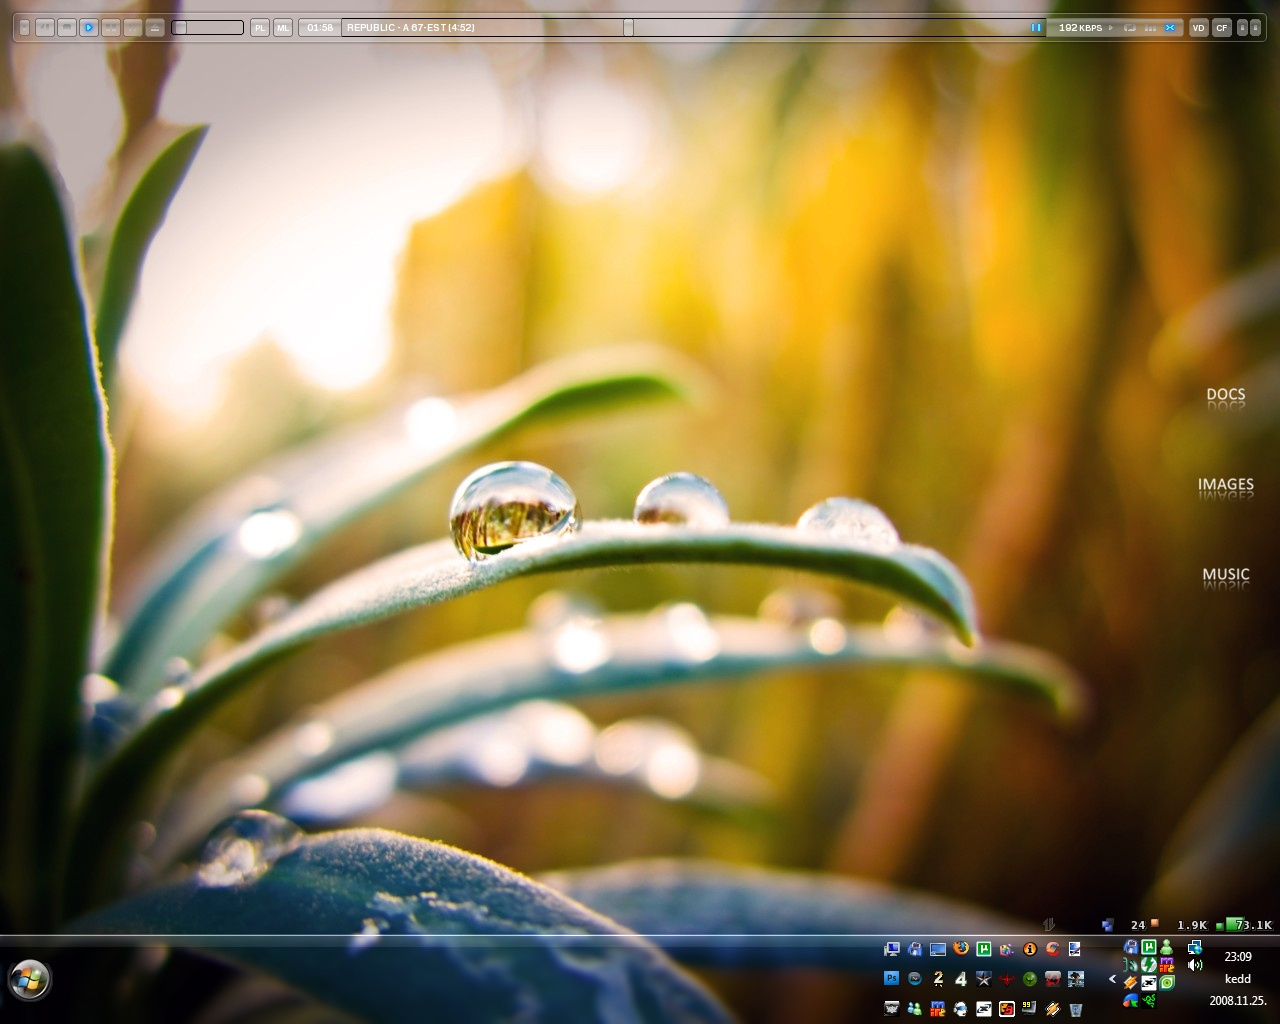The width and height of the screenshot is (1280, 1024).
Task: Click the number 2 game icon
Action: (x=938, y=979)
